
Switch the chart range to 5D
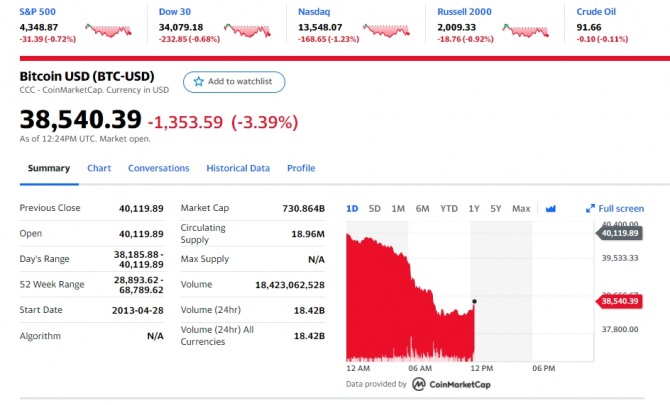(375, 209)
